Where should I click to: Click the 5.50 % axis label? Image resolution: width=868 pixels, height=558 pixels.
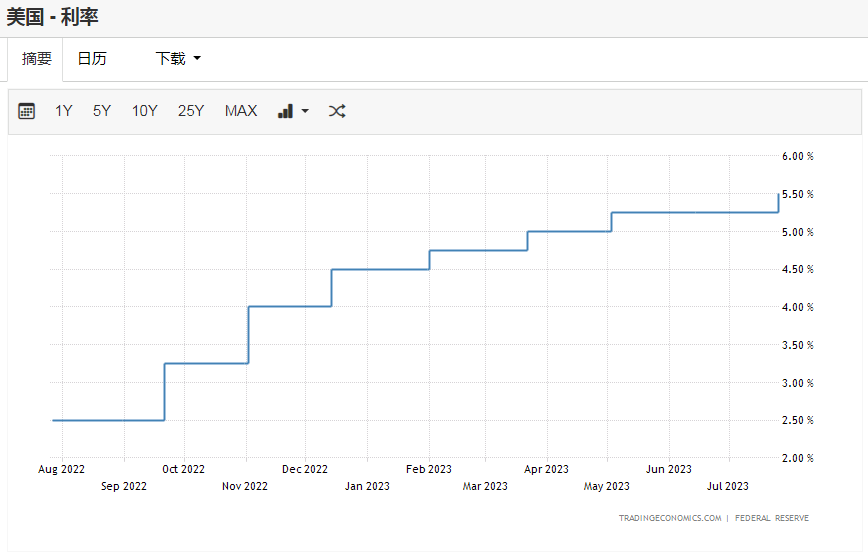798,194
